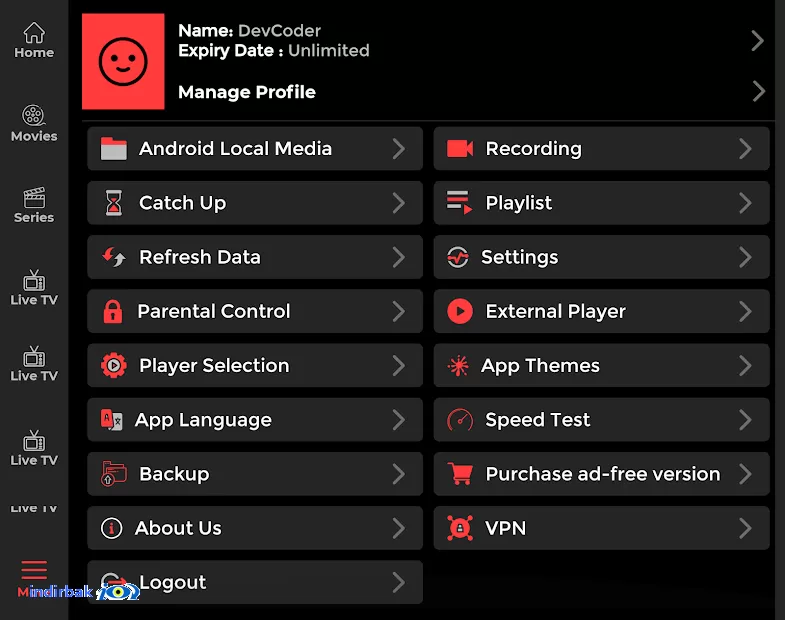Select the App Themes label
The image size is (785, 620).
(x=540, y=366)
